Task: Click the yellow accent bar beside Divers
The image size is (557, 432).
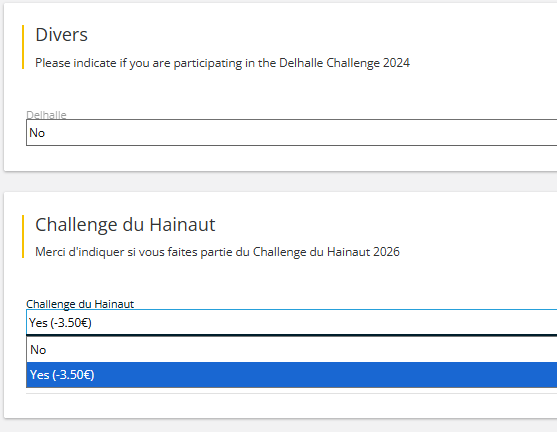Action: [23, 47]
